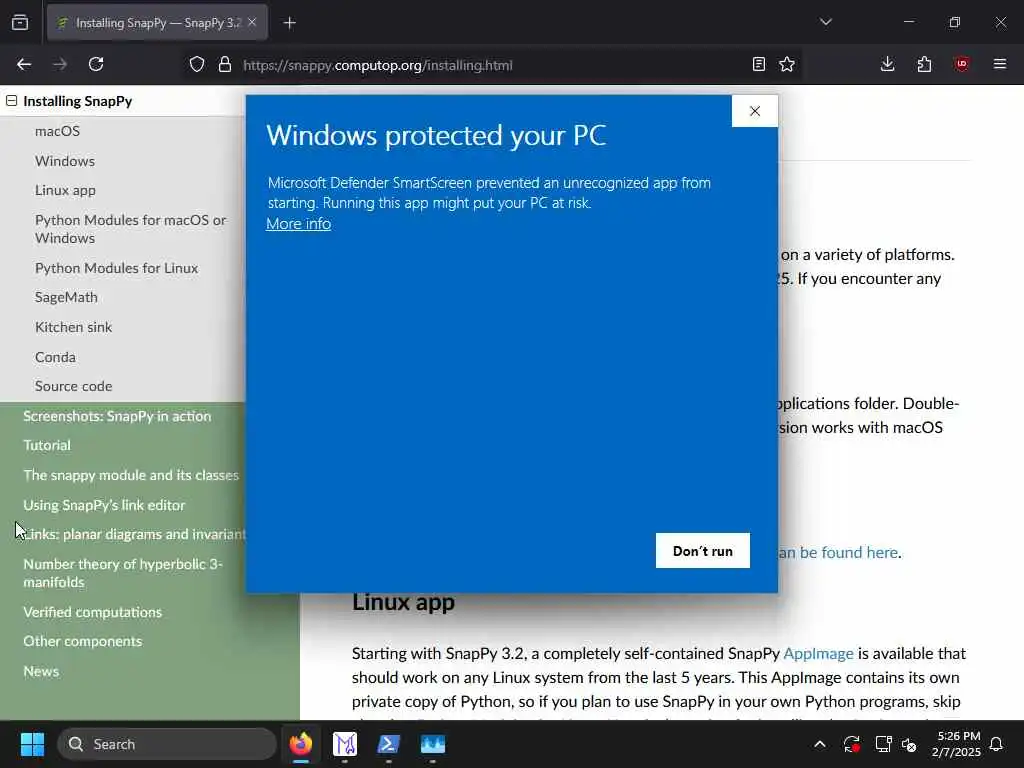Click the taskbar Search box
Viewport: 1024px width, 768px height.
tap(167, 744)
